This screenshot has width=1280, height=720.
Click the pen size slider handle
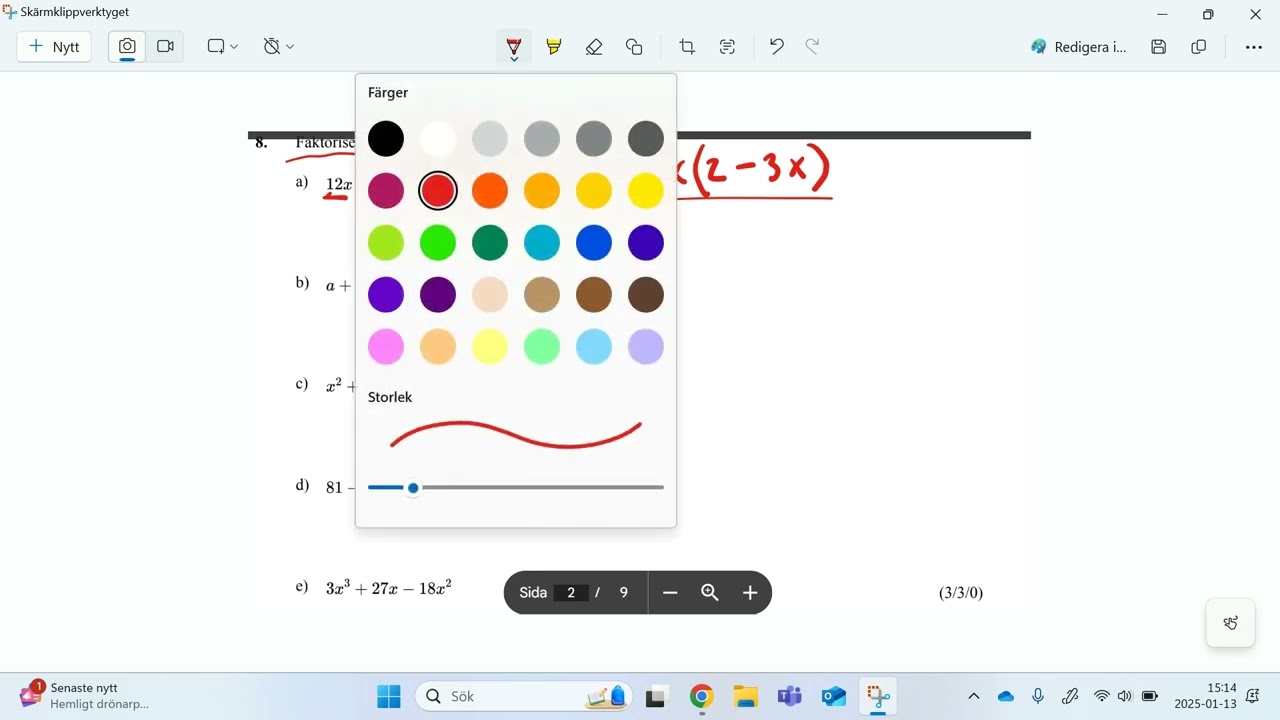coord(413,488)
